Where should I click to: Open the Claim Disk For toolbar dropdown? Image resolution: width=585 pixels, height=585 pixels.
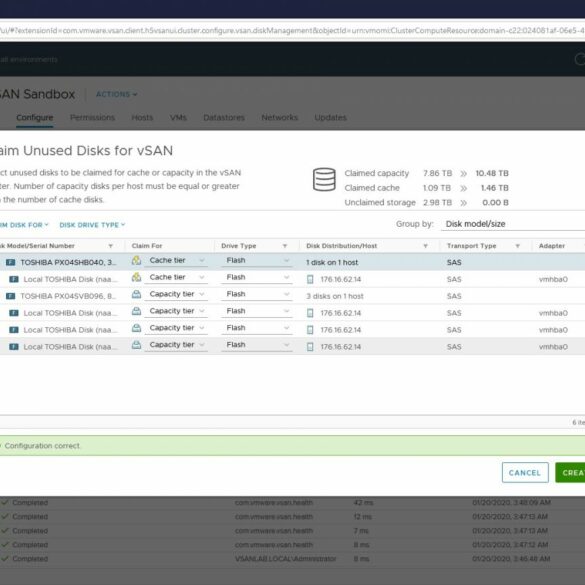[24, 225]
